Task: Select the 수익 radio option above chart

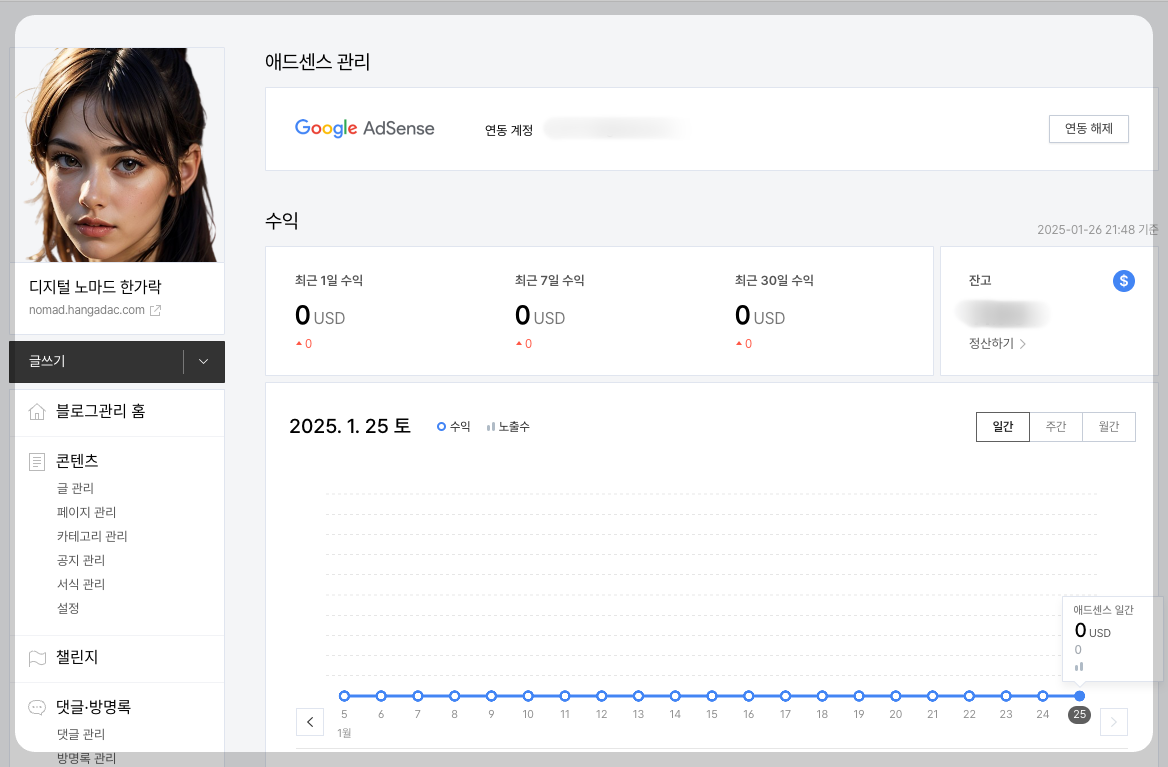Action: click(x=453, y=425)
